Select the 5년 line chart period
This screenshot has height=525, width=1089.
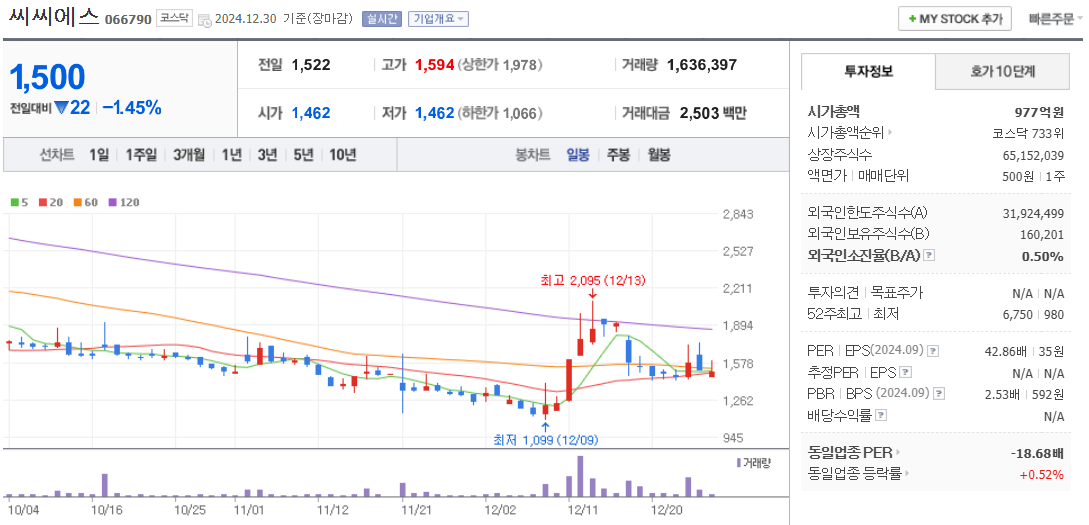click(304, 155)
